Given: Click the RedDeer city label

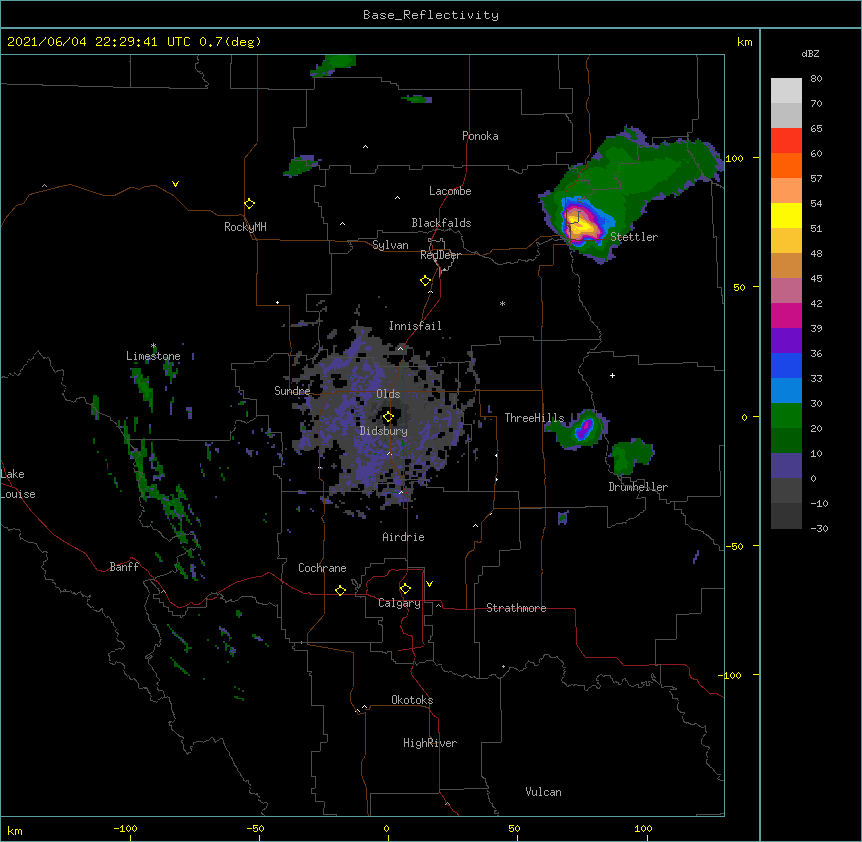Looking at the screenshot, I should (x=440, y=255).
